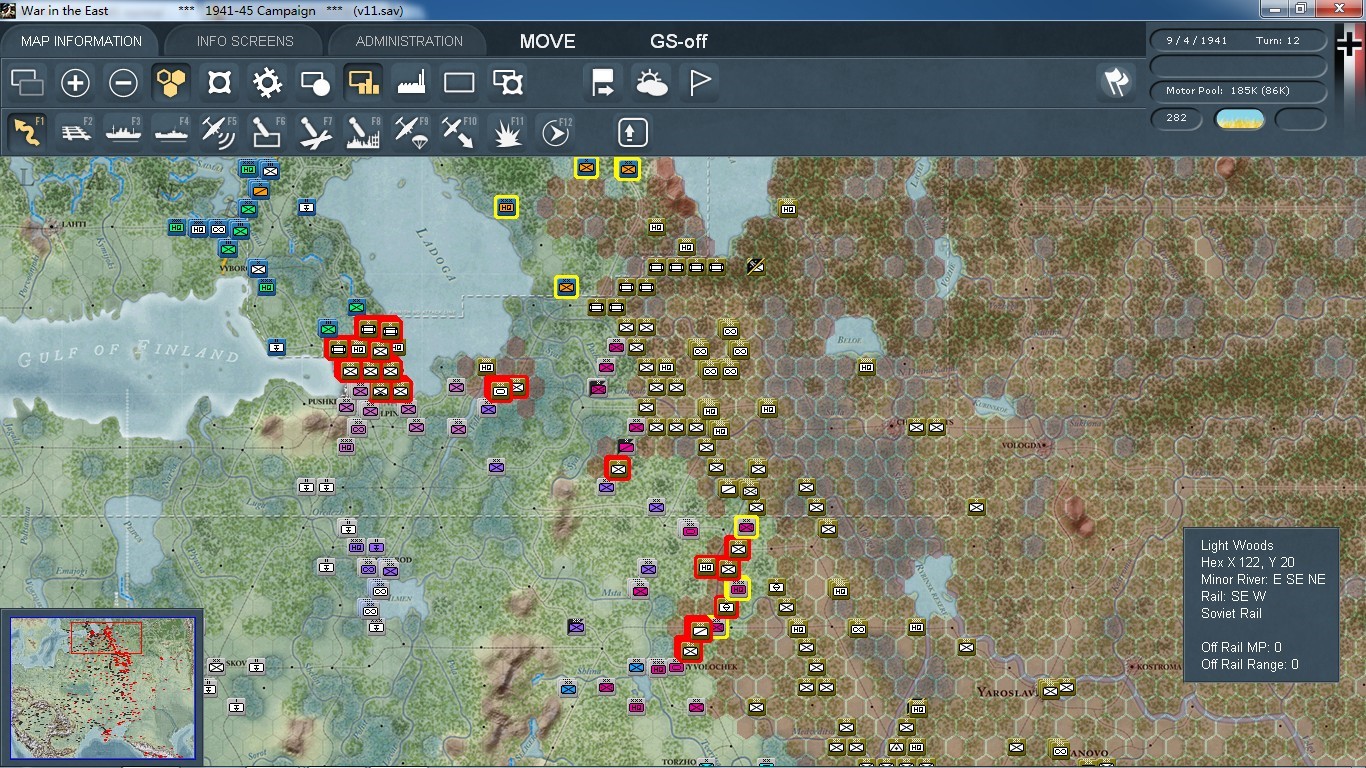
Task: Zoom in the map with the plus icon
Action: point(75,83)
